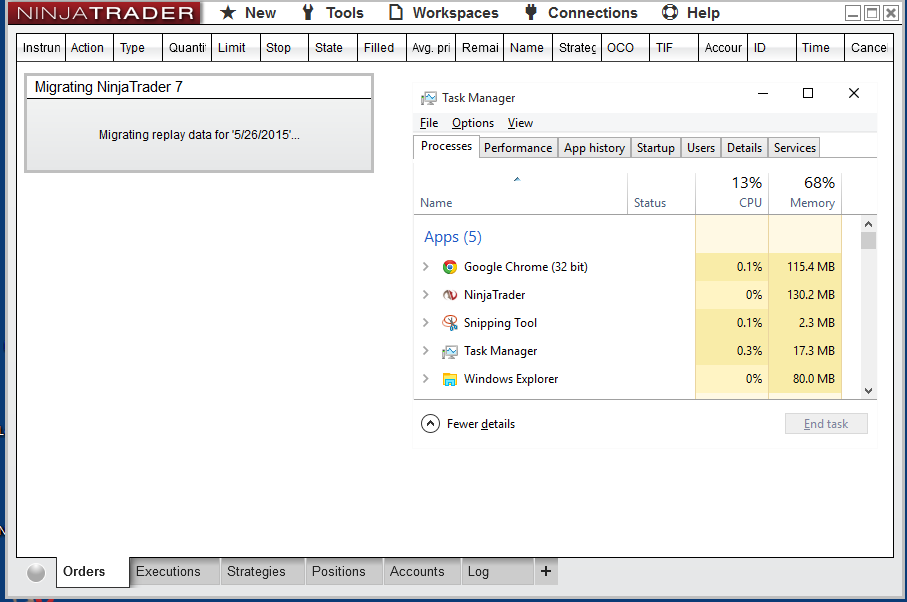Sort by the CPU column header
The width and height of the screenshot is (907, 602).
(x=732, y=193)
